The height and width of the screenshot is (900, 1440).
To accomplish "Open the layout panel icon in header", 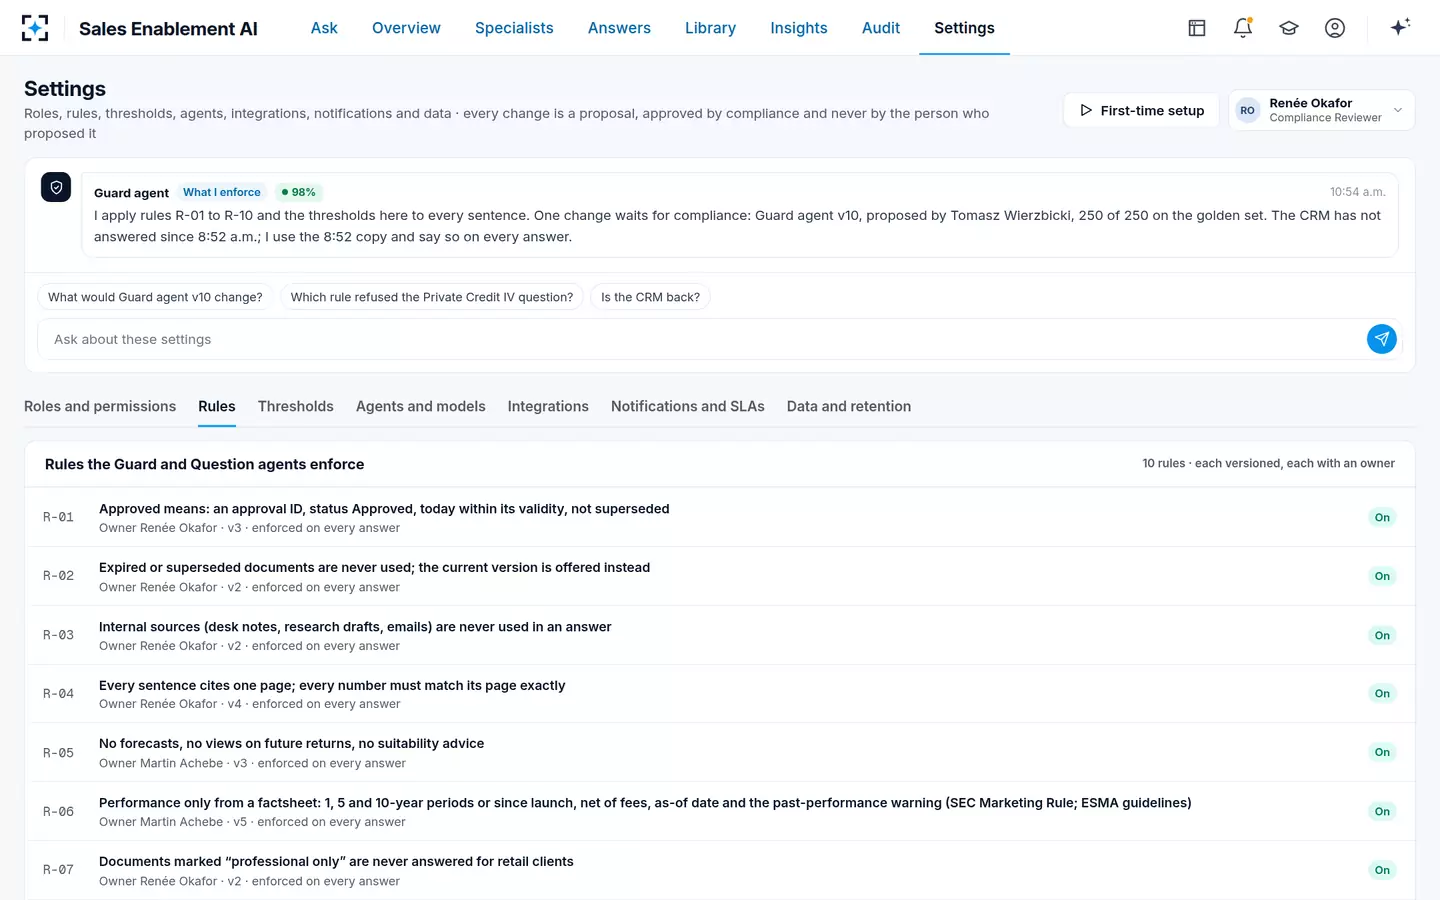I will click(x=1197, y=28).
